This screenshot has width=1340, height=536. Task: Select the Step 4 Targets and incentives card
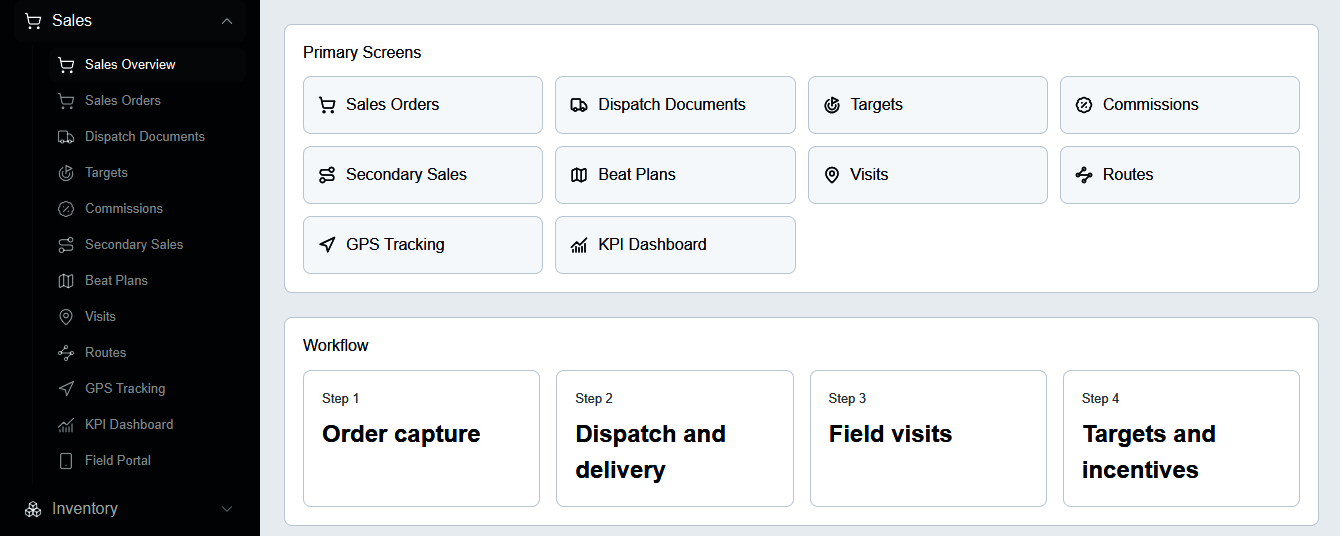(x=1181, y=439)
